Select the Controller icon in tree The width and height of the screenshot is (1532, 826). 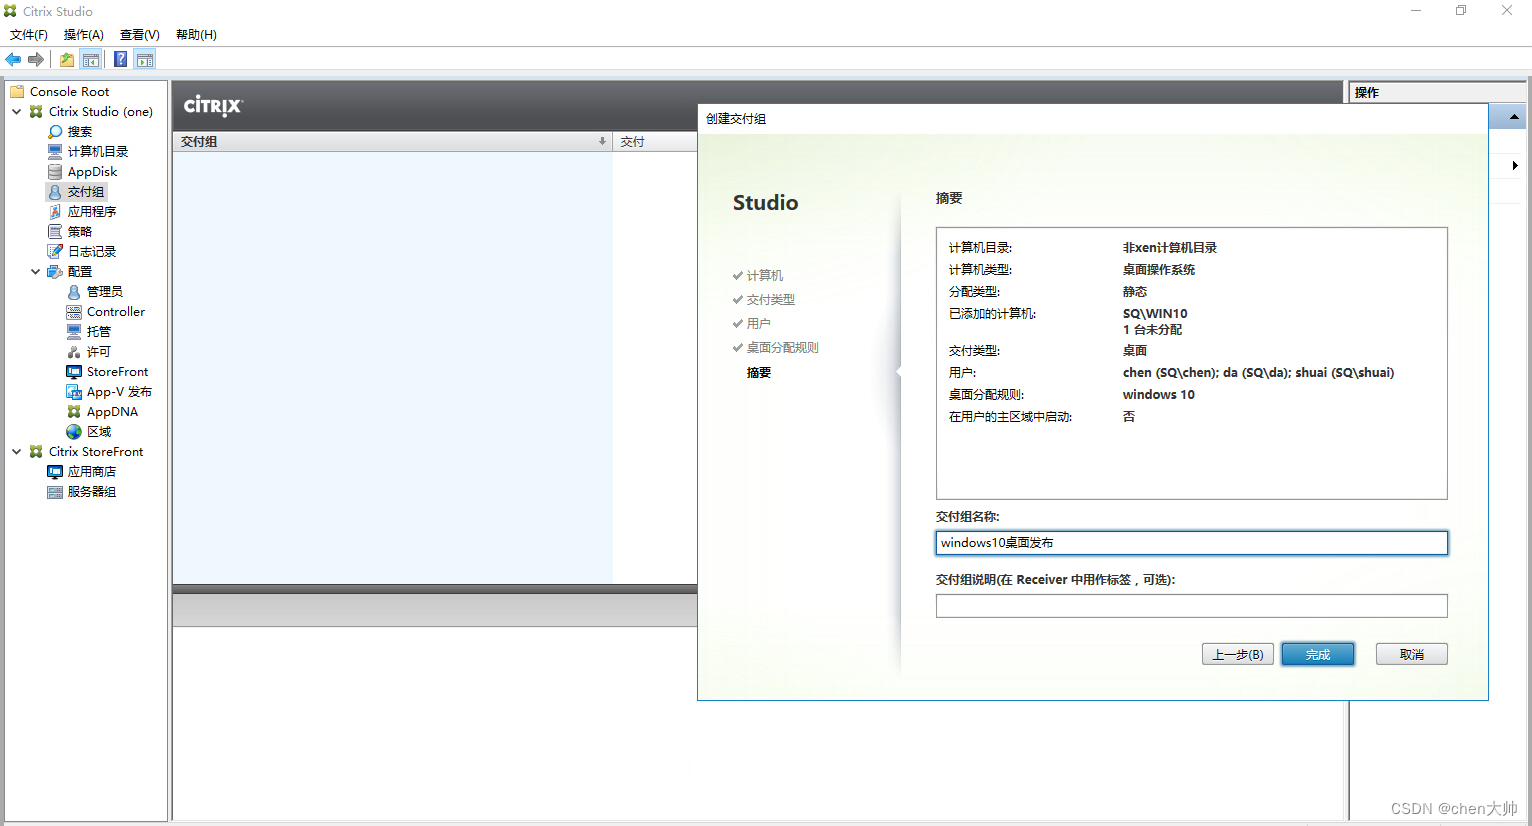(x=74, y=312)
